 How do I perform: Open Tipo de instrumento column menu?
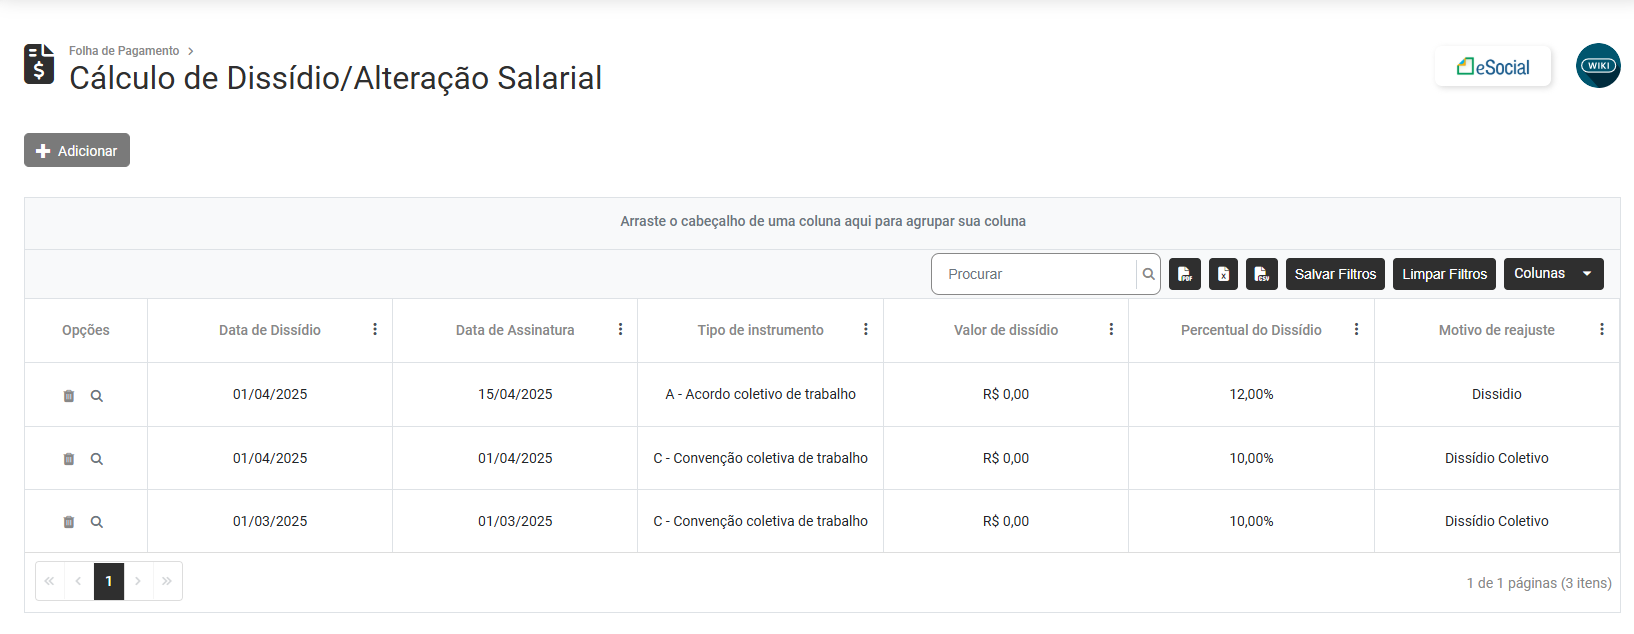(866, 330)
